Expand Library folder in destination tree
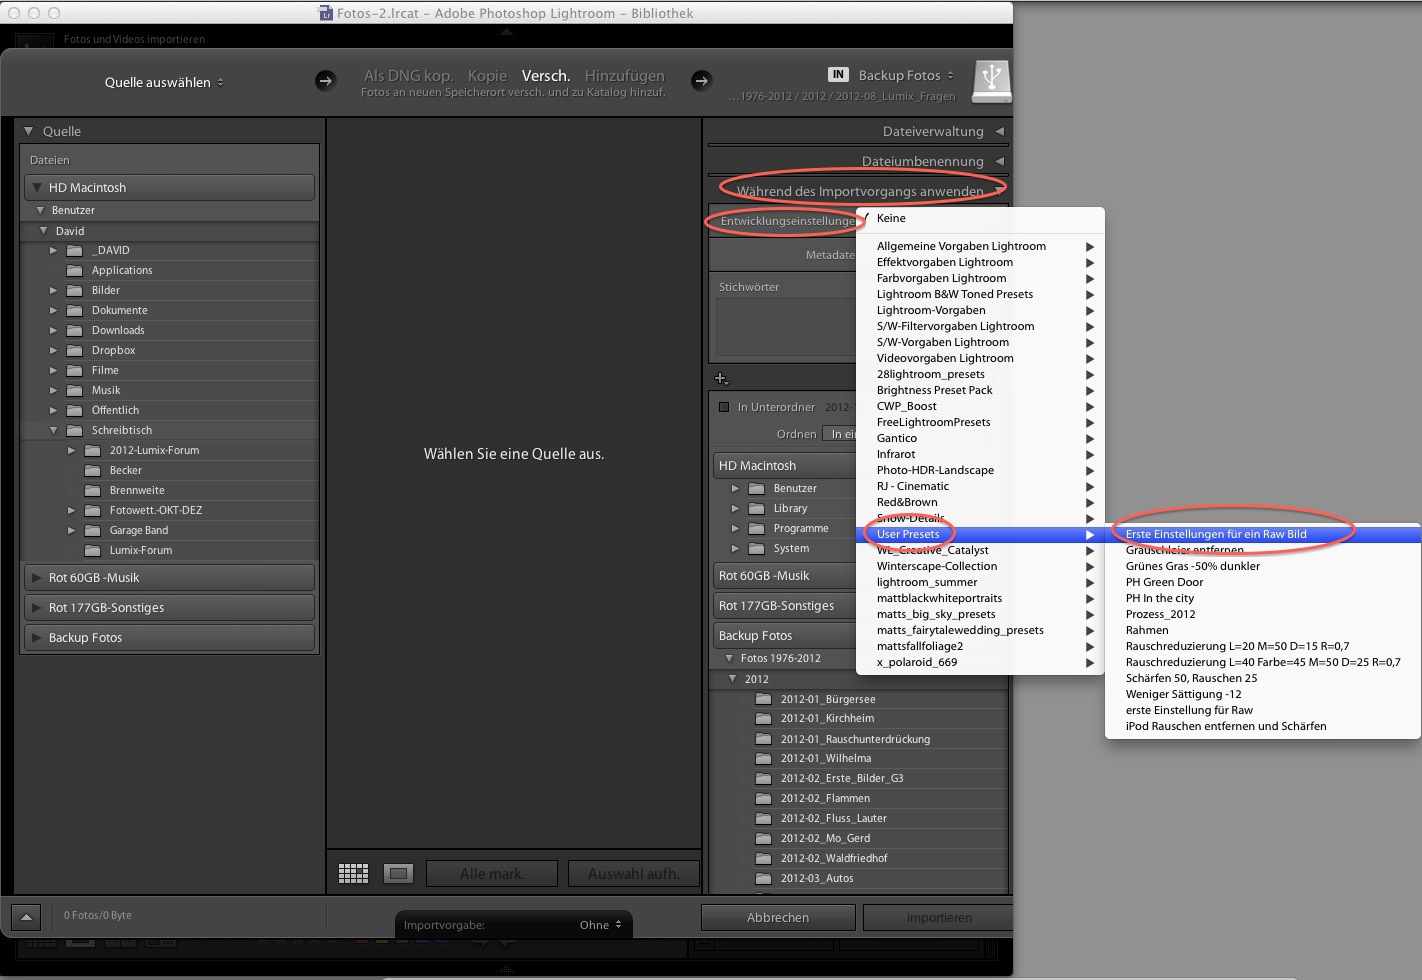This screenshot has height=980, width=1422. click(735, 508)
